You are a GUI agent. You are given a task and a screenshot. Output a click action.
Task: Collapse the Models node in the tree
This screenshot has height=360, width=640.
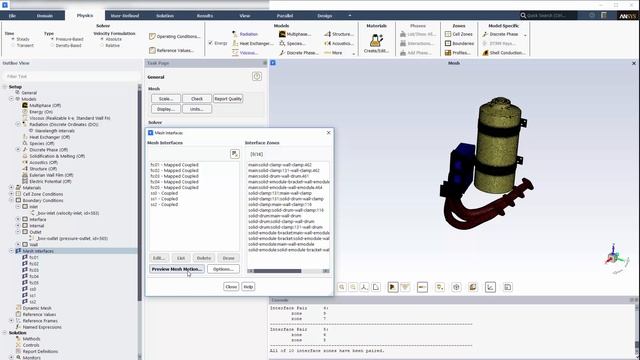(x=11, y=99)
